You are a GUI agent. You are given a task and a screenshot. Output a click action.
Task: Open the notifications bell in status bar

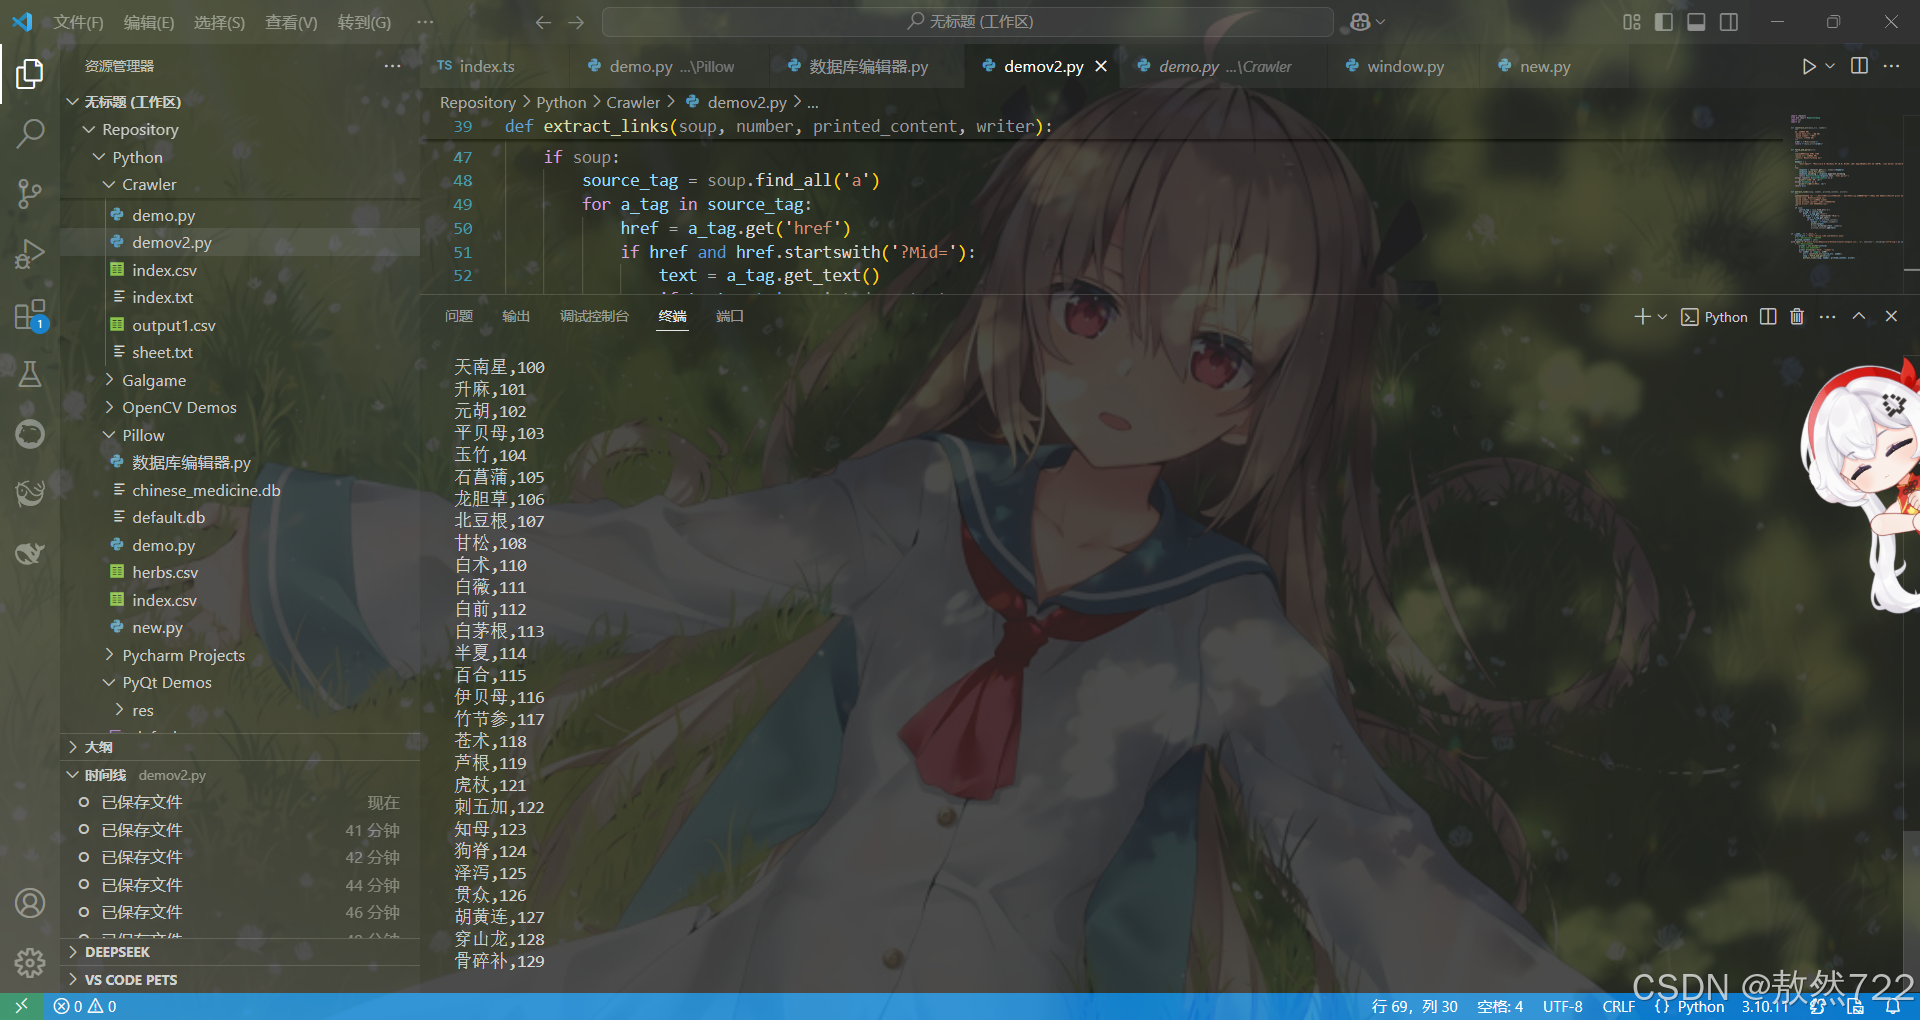[x=1892, y=1006]
